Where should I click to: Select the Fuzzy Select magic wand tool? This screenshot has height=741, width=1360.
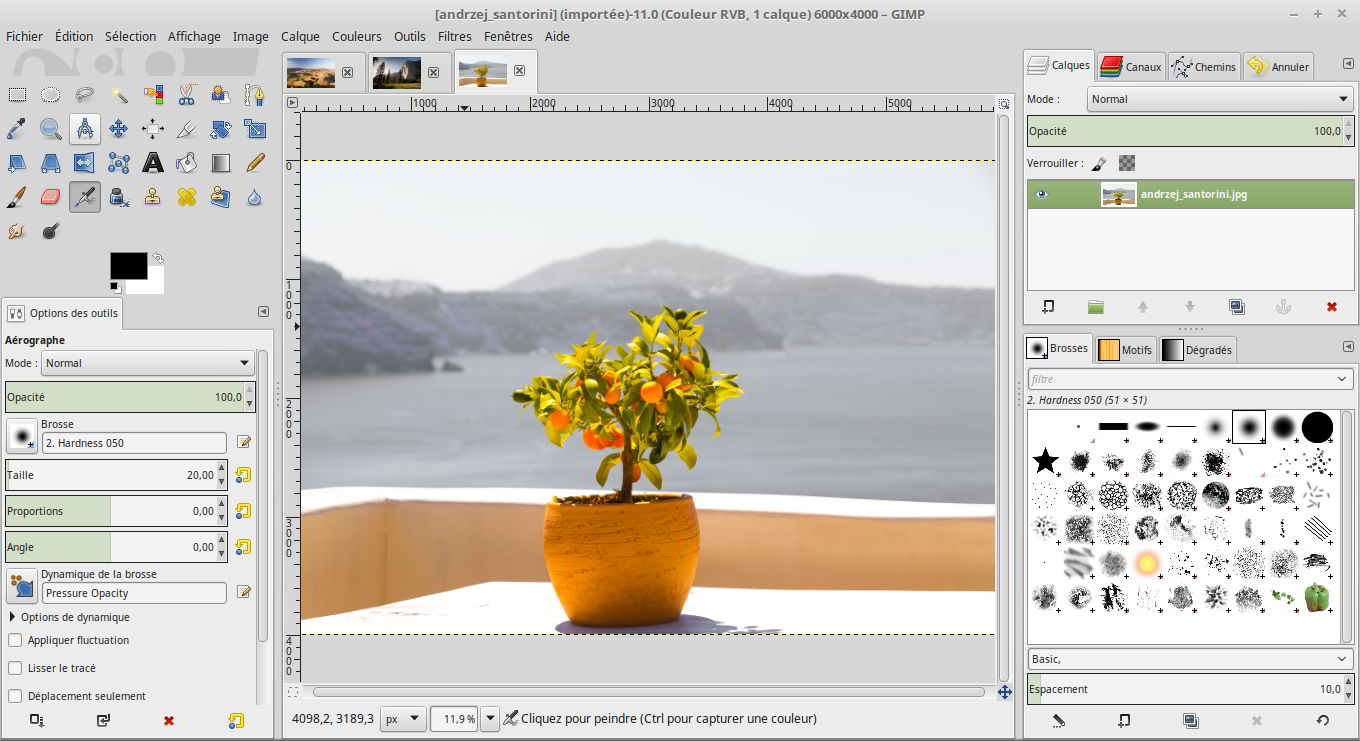(119, 95)
